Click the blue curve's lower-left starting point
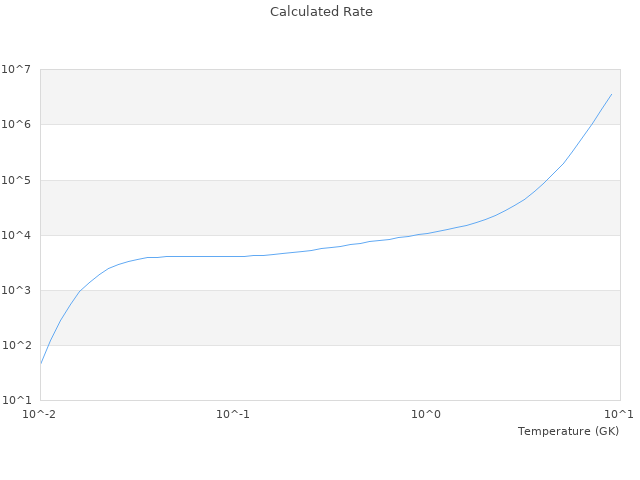 point(41,363)
